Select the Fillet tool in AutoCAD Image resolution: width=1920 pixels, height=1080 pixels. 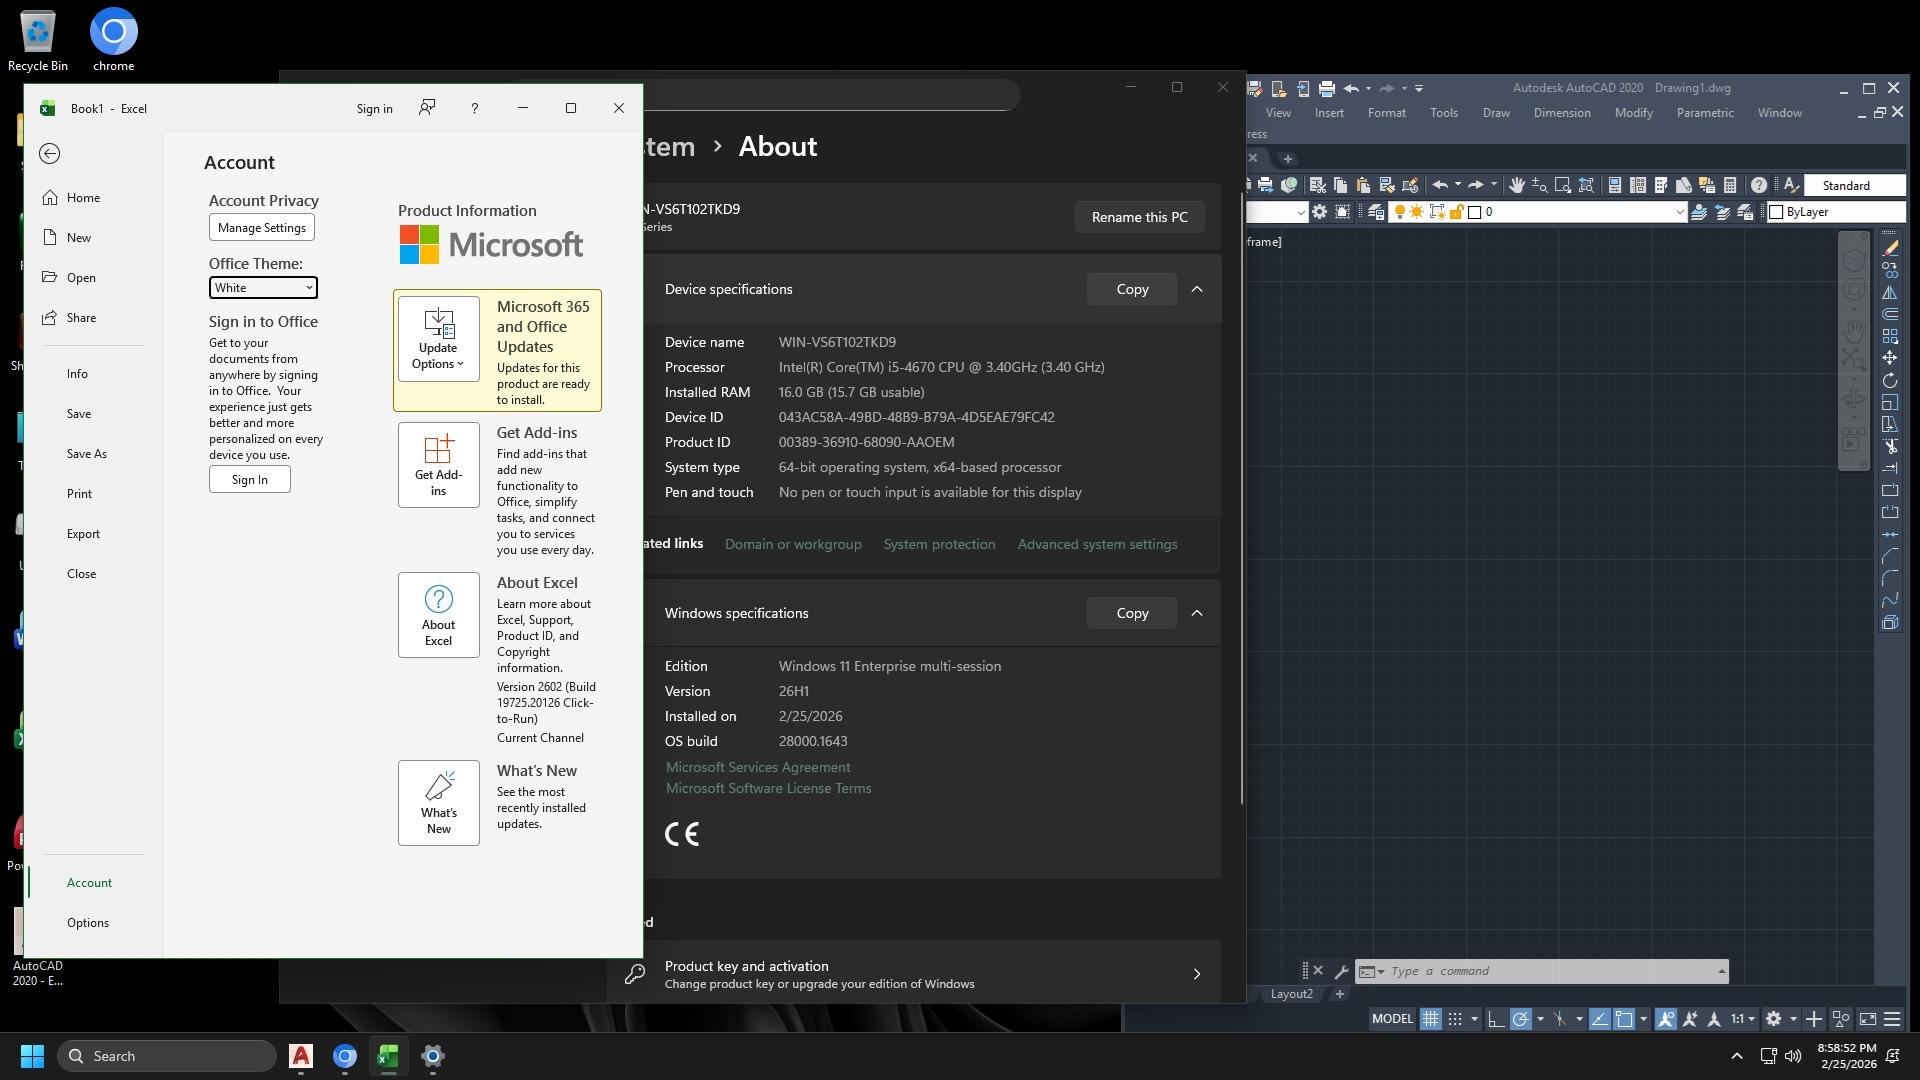1890,578
